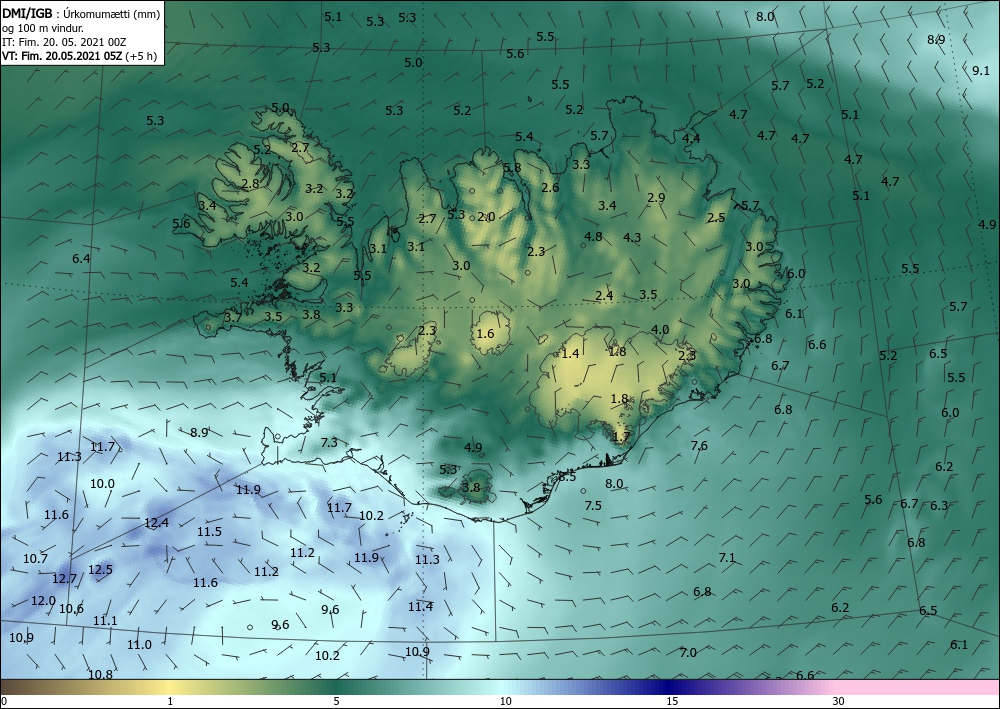Screen dimensions: 1000x709
Task: Click the 12.7 precipitable water value
Action: coord(64,579)
